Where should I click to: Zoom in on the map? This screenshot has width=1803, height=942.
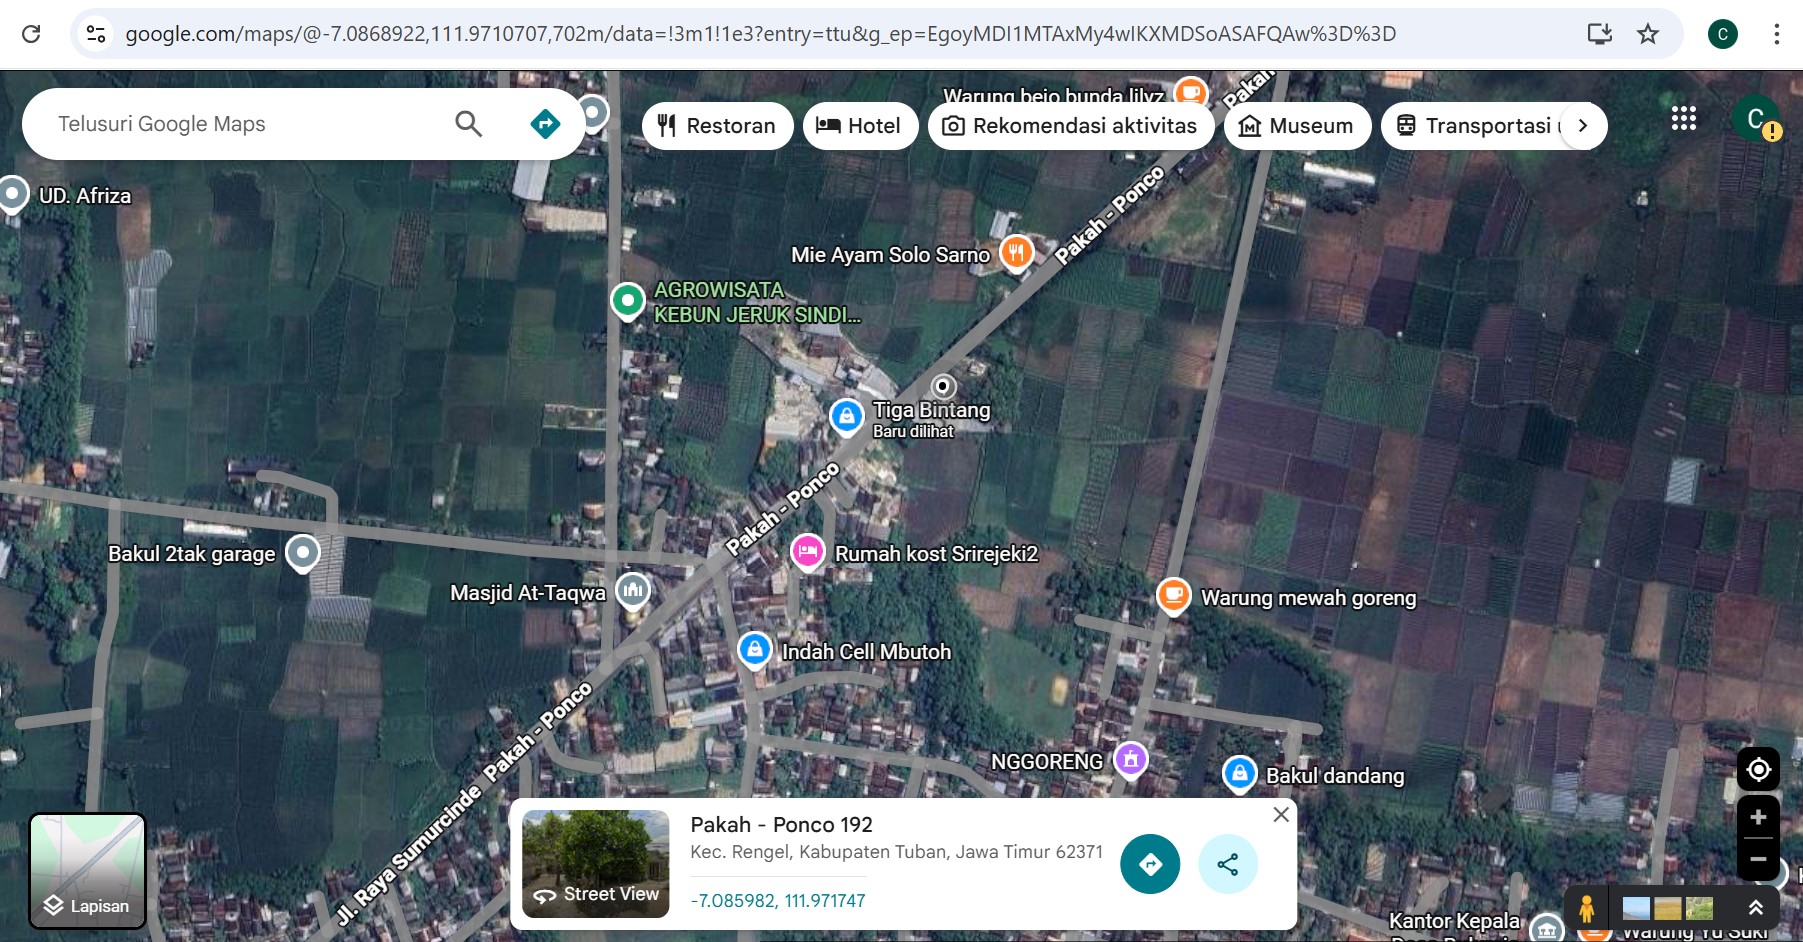click(1757, 818)
